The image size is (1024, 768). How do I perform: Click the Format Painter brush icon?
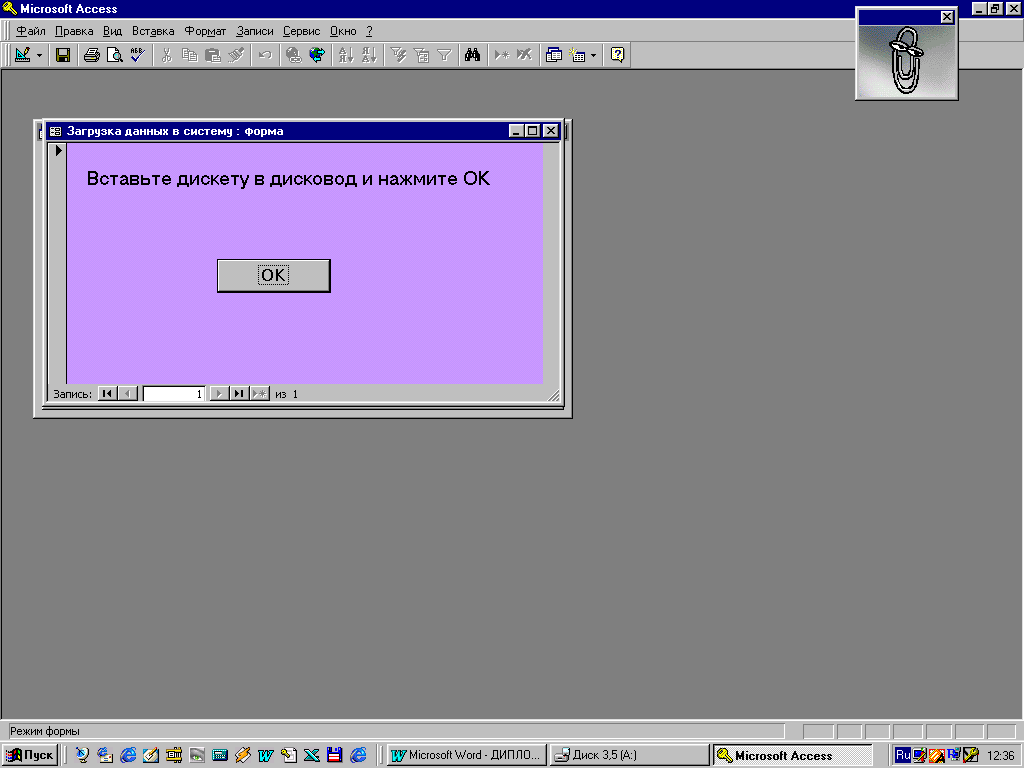(x=236, y=55)
